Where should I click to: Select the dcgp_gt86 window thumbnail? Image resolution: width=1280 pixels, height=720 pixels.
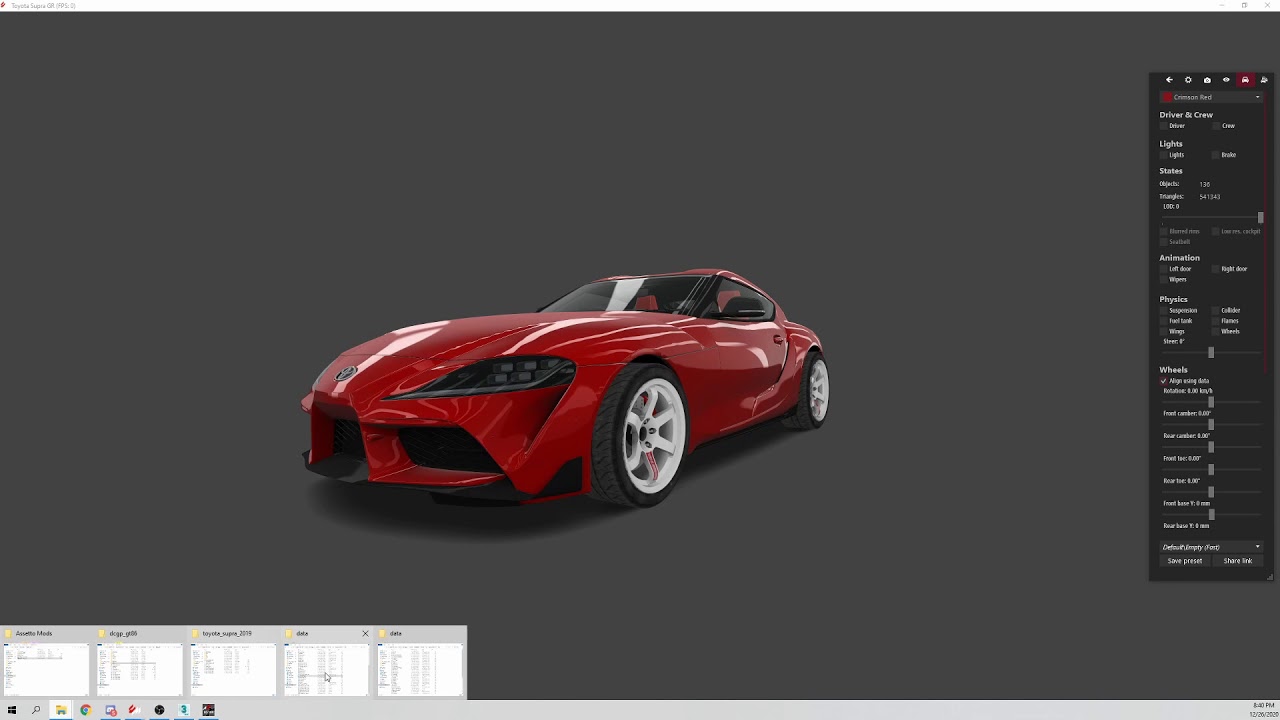(140, 662)
